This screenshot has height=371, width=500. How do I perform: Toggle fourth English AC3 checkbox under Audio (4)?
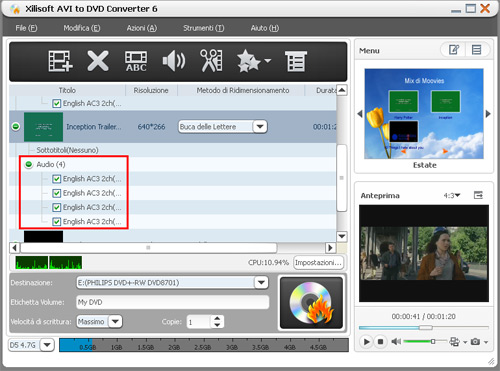pyautogui.click(x=56, y=222)
